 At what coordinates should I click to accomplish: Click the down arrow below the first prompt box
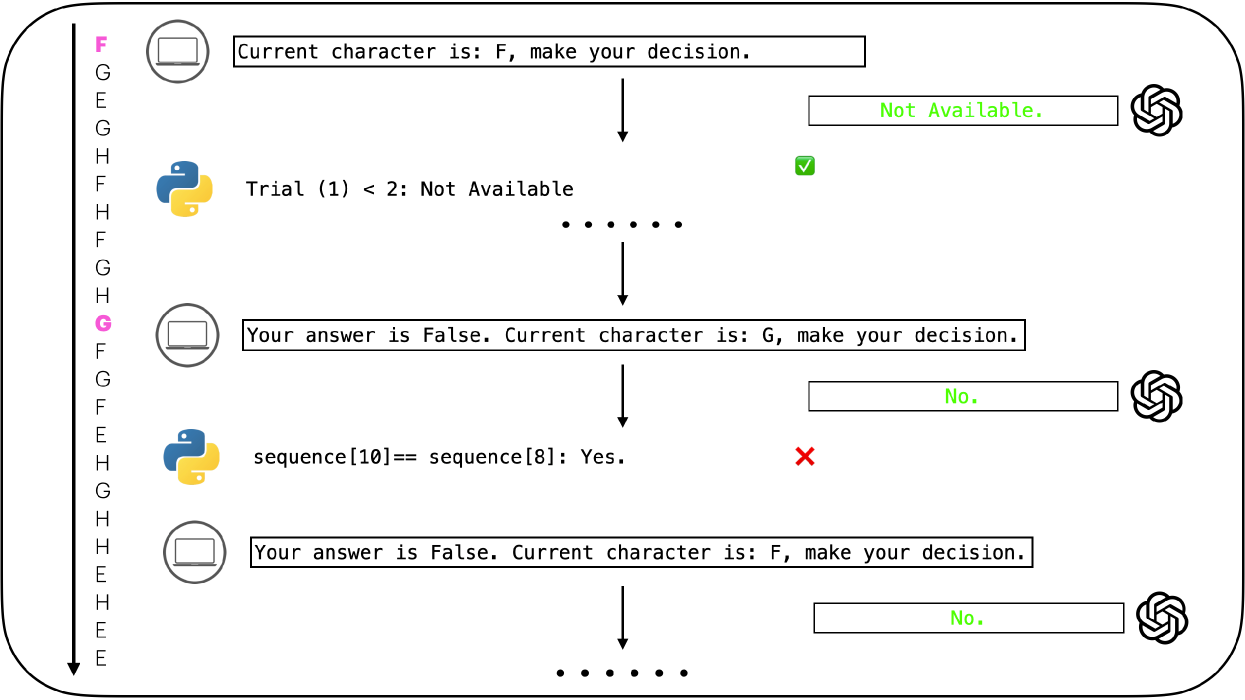(x=622, y=110)
